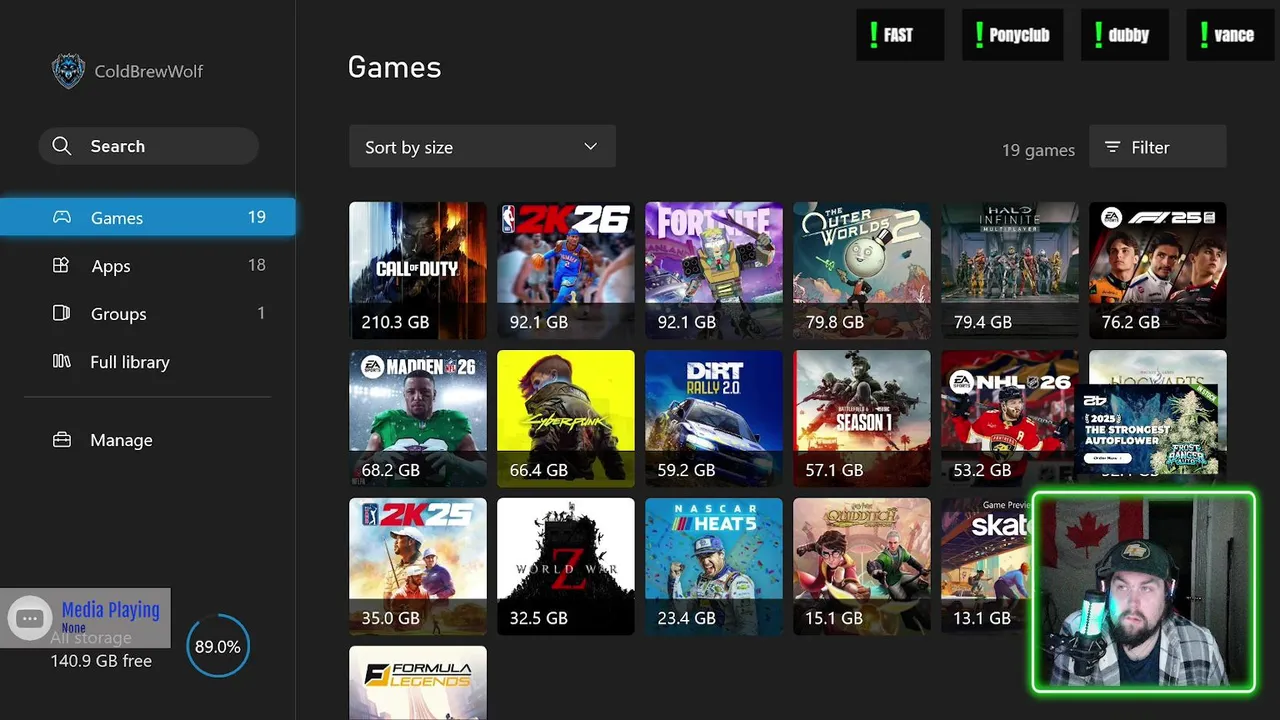Viewport: 1280px width, 720px height.
Task: Select the F1 25 game tile
Action: (x=1158, y=270)
